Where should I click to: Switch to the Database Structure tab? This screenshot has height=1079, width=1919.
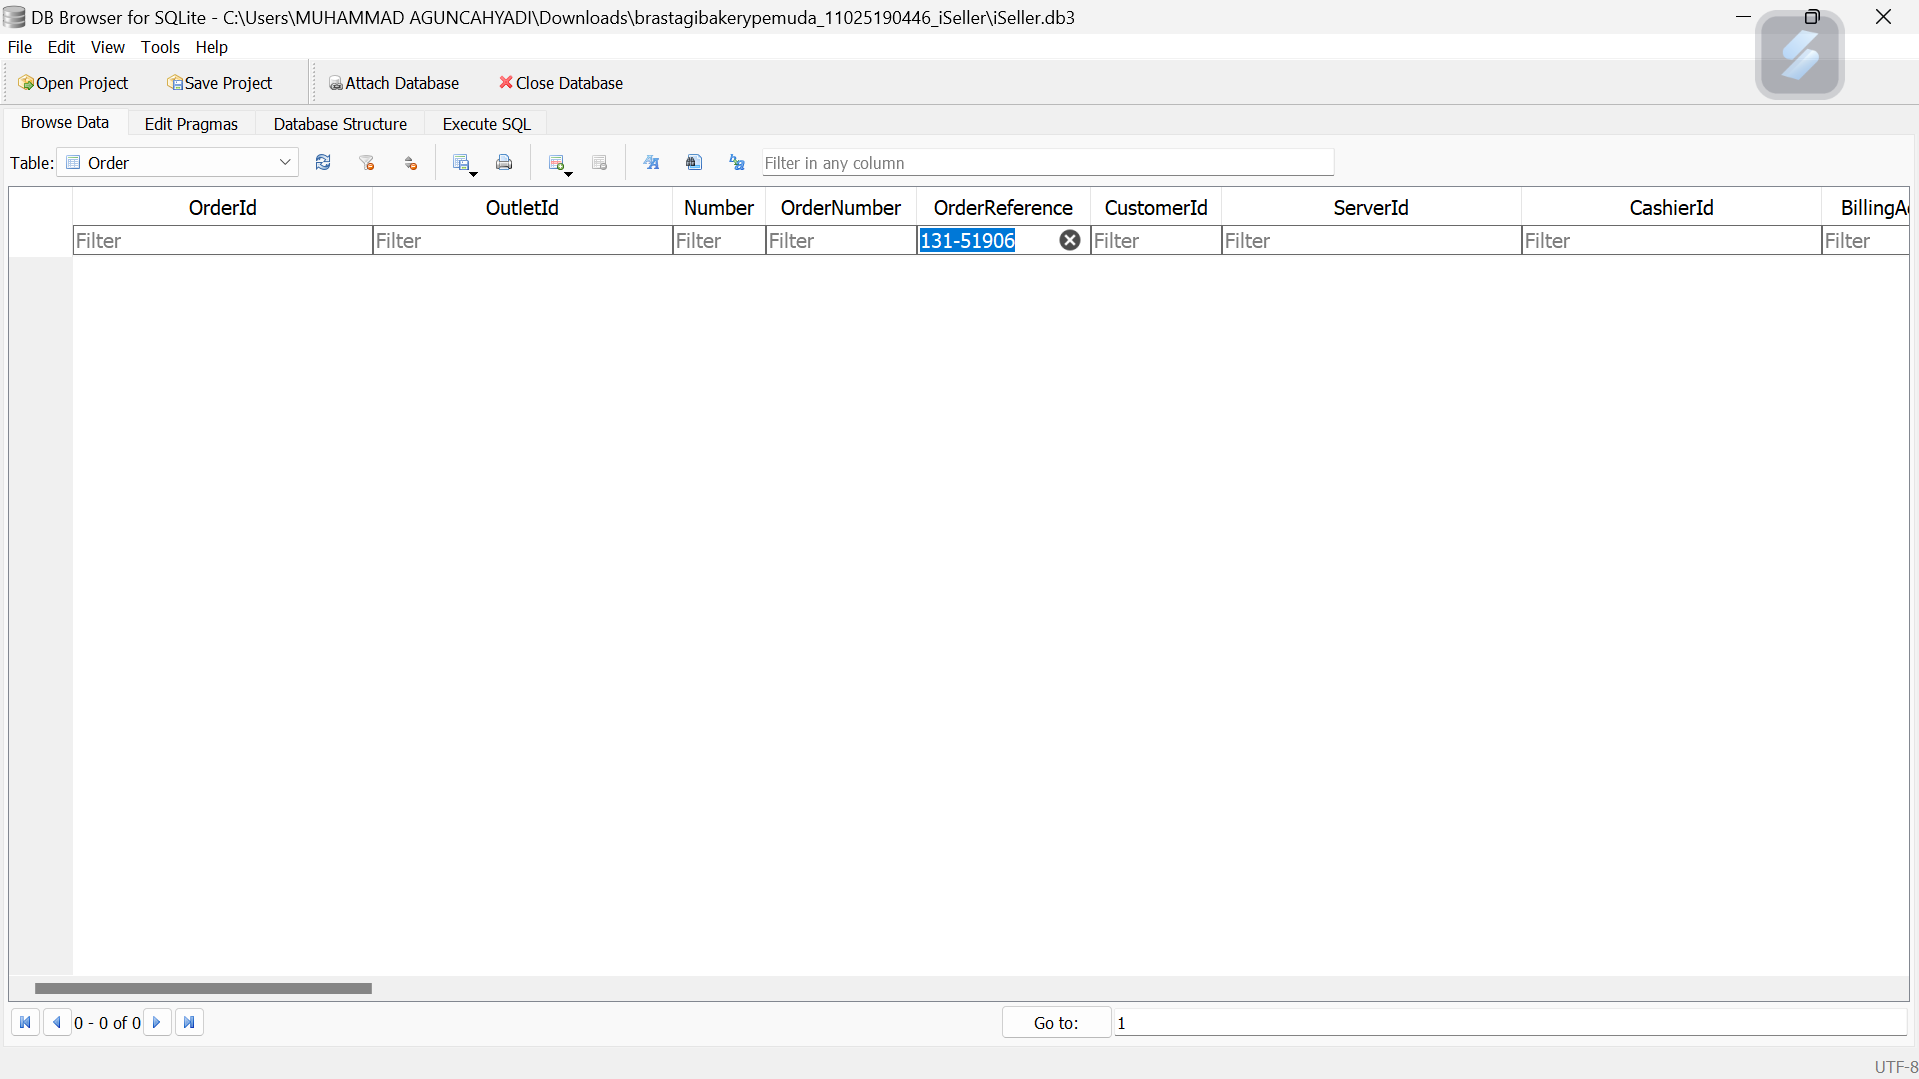tap(340, 124)
